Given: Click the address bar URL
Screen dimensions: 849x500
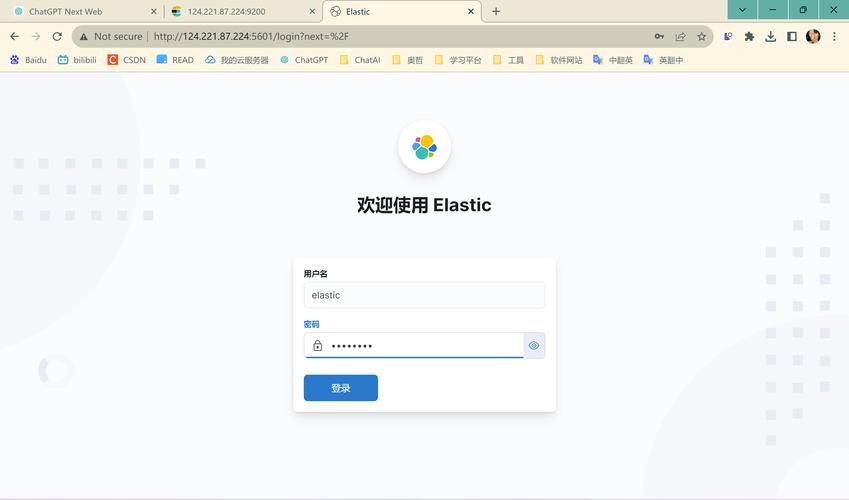Looking at the screenshot, I should coord(251,36).
